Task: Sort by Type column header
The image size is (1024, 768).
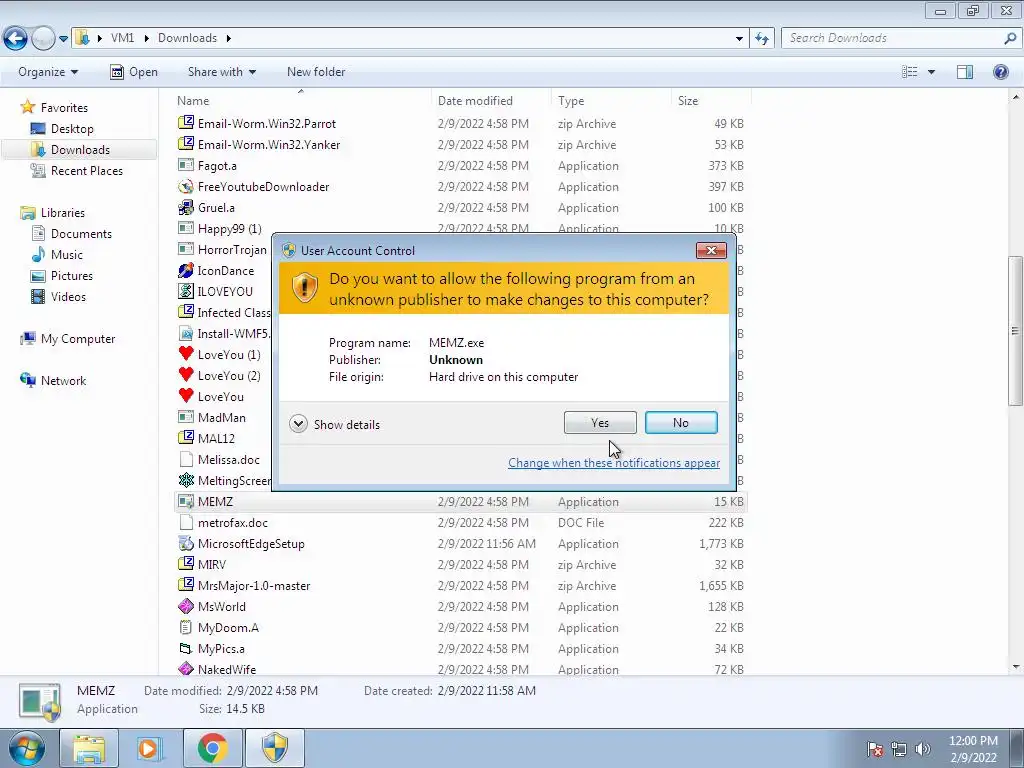Action: (611, 101)
